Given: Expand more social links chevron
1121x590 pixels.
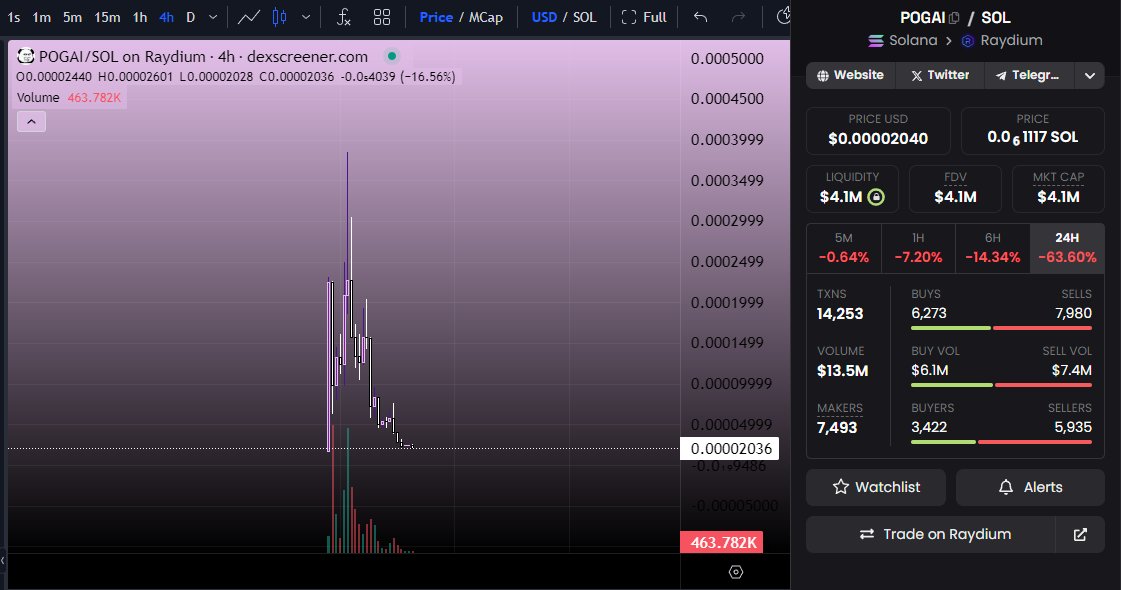Looking at the screenshot, I should [1090, 75].
